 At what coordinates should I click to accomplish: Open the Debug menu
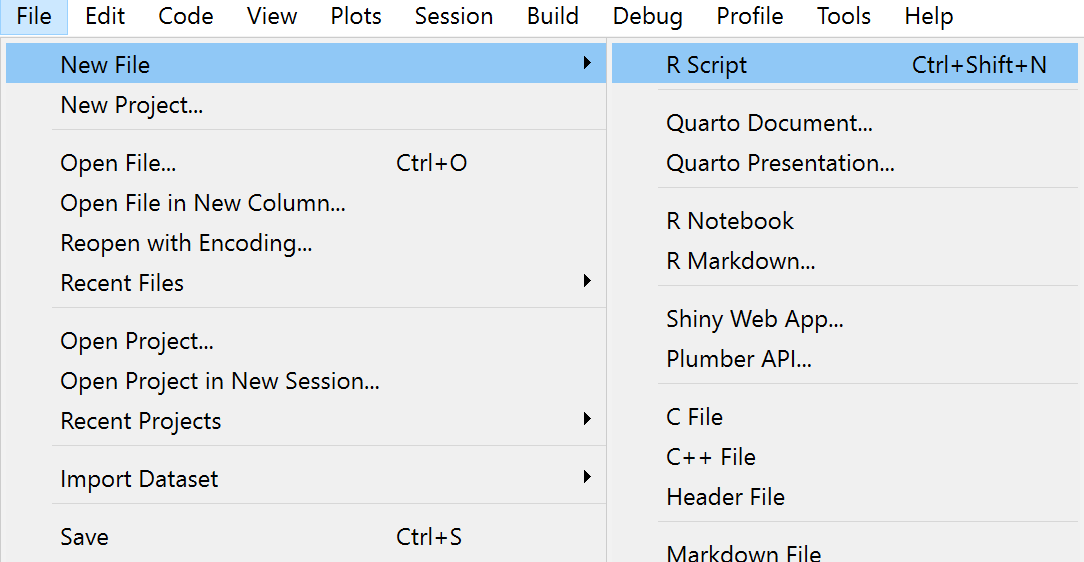[x=647, y=17]
